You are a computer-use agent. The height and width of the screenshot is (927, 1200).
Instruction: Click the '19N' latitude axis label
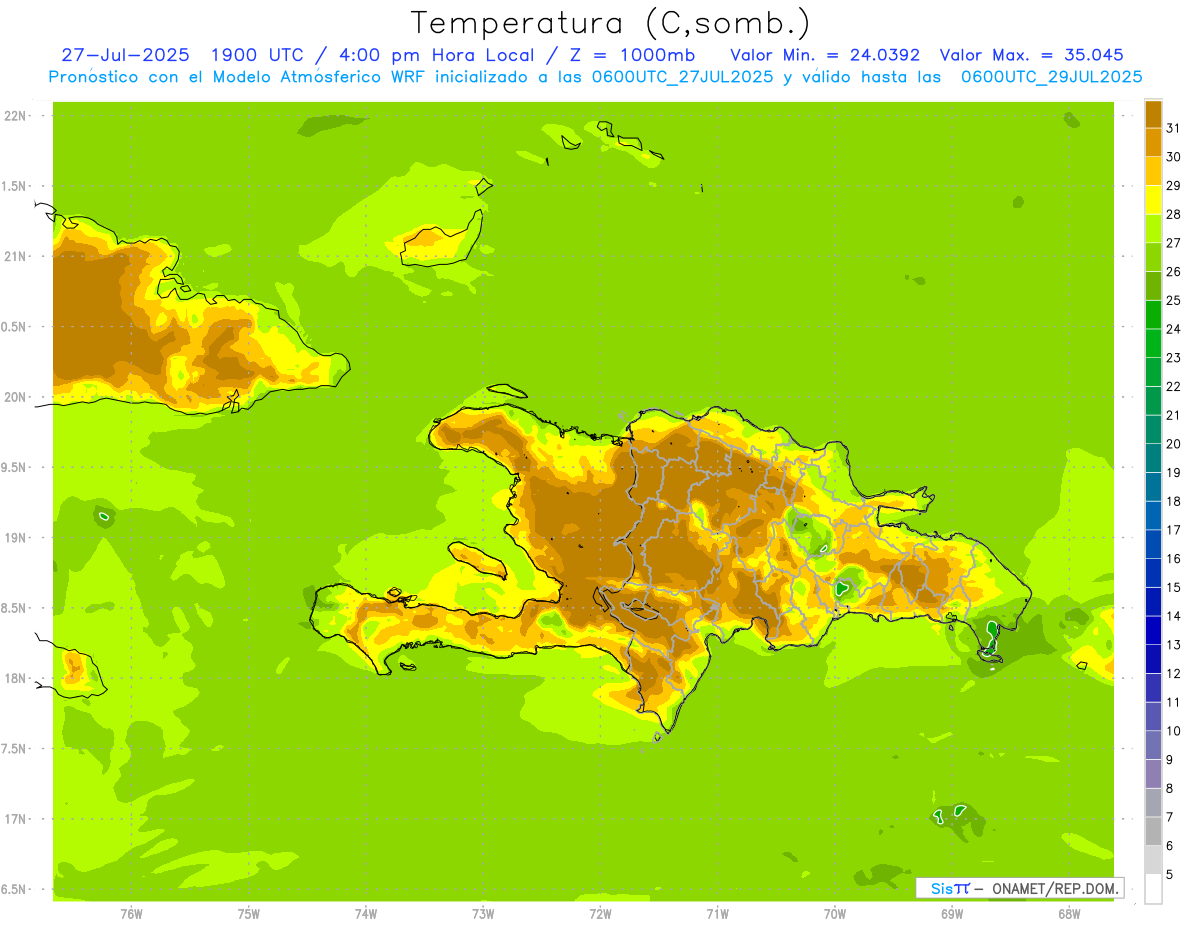[x=15, y=537]
